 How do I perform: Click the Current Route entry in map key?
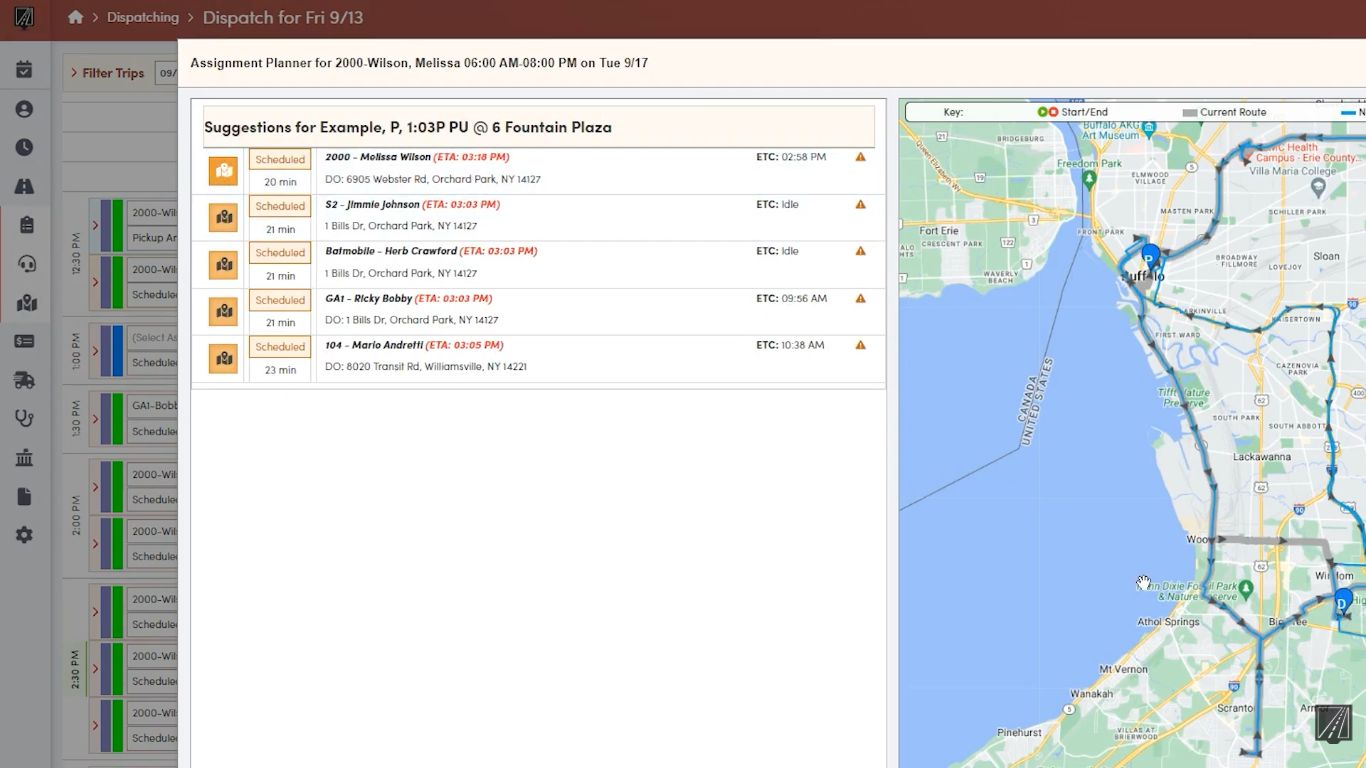1224,112
